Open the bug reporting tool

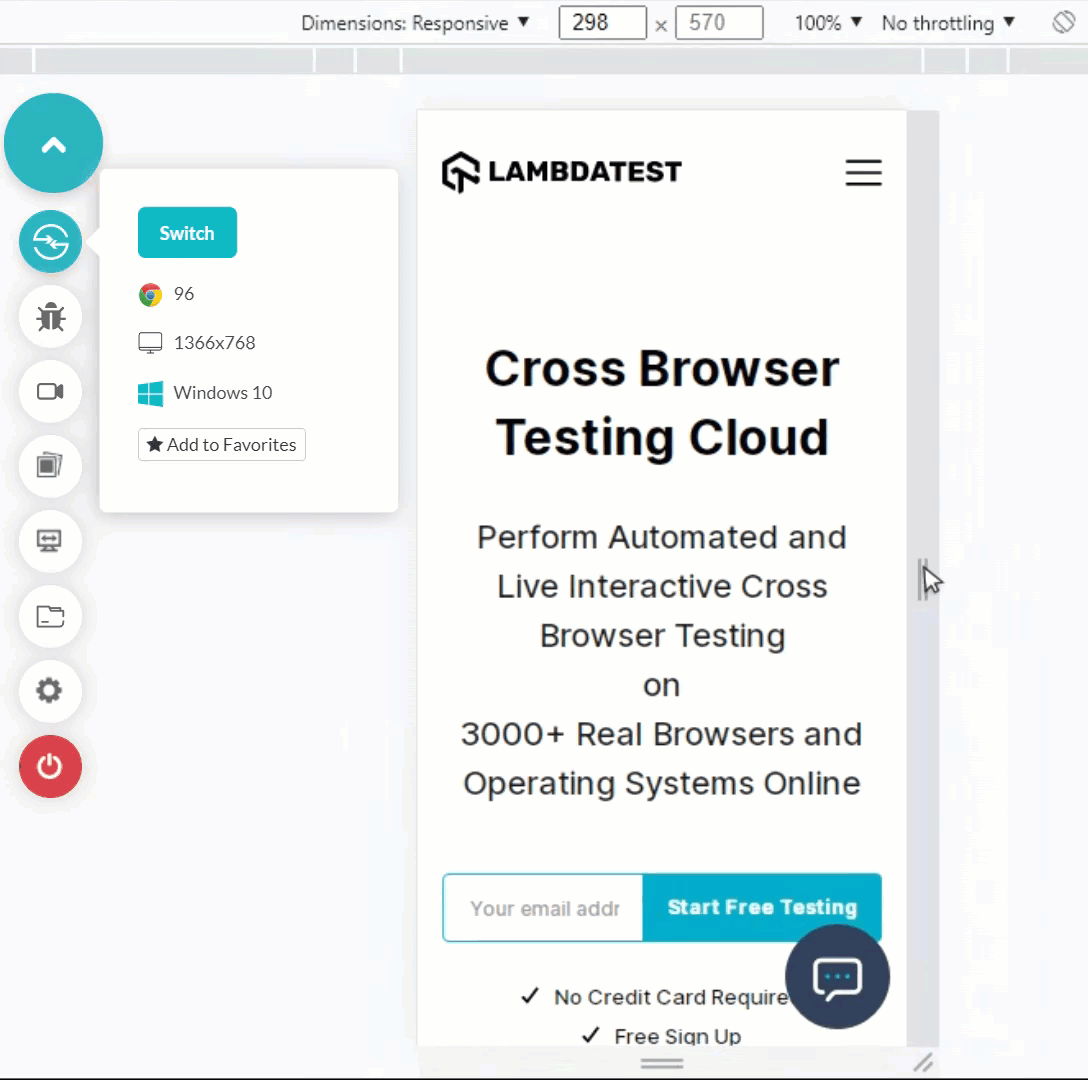tap(50, 317)
